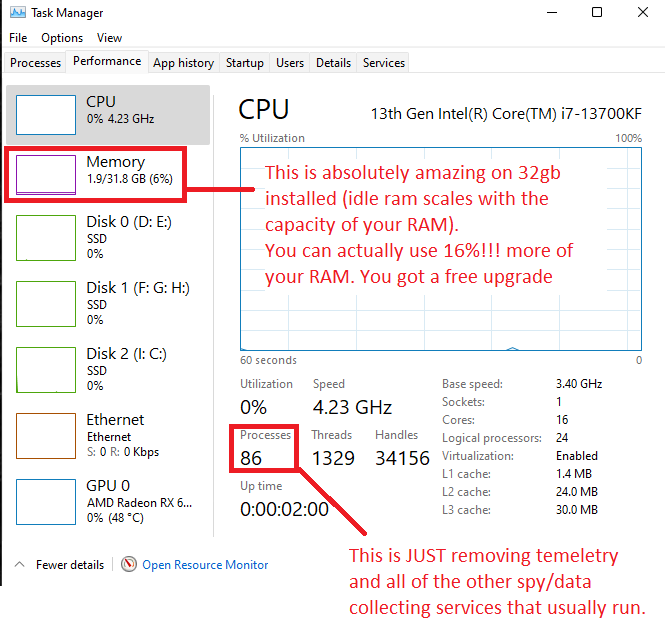Open the Users tab

tap(289, 63)
